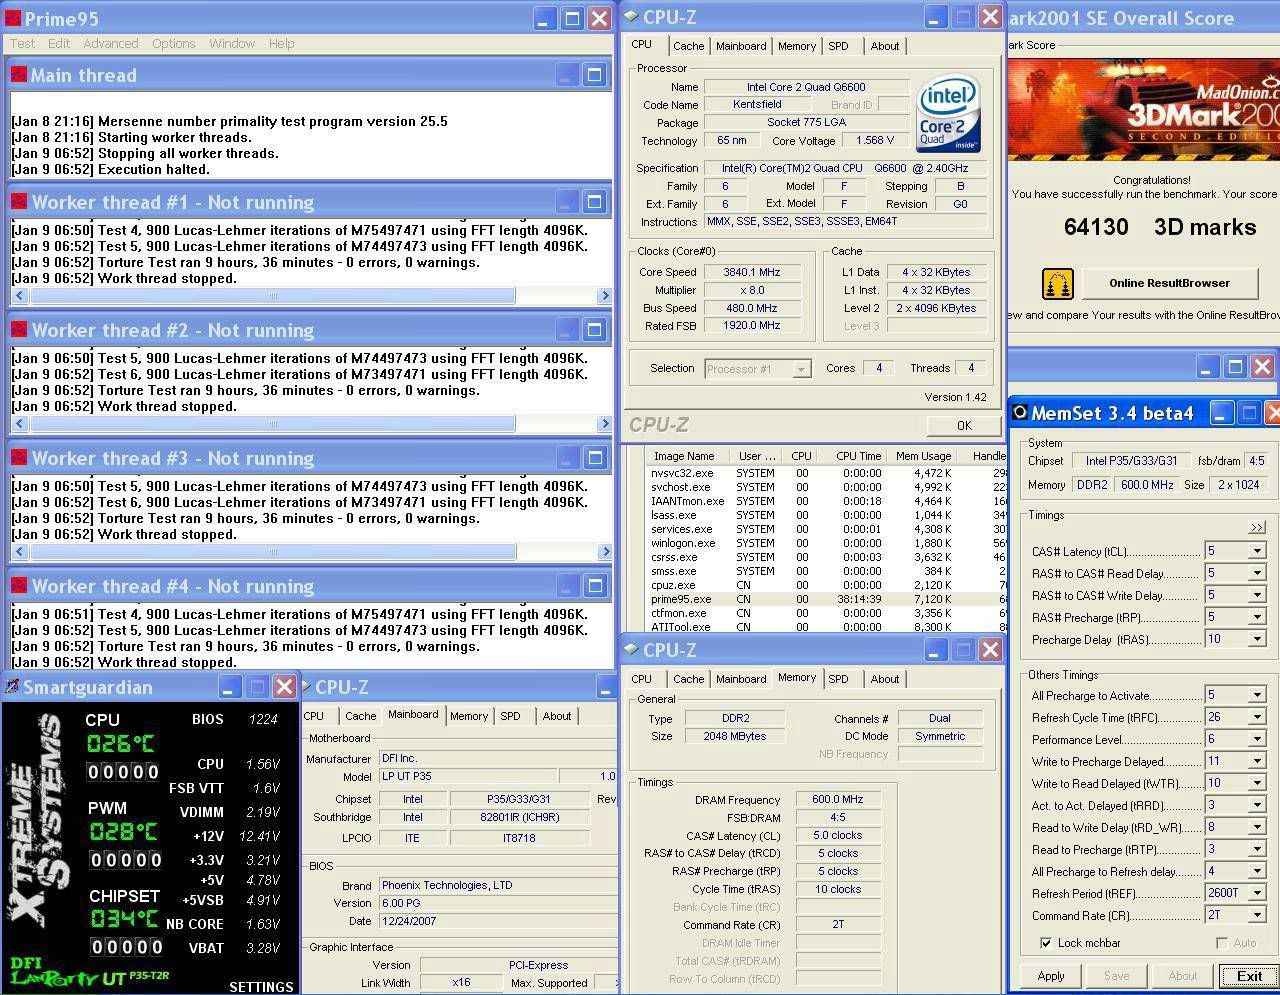Toggle the Lock mchbar checkbox in MemSet
1280x995 pixels.
(1045, 943)
